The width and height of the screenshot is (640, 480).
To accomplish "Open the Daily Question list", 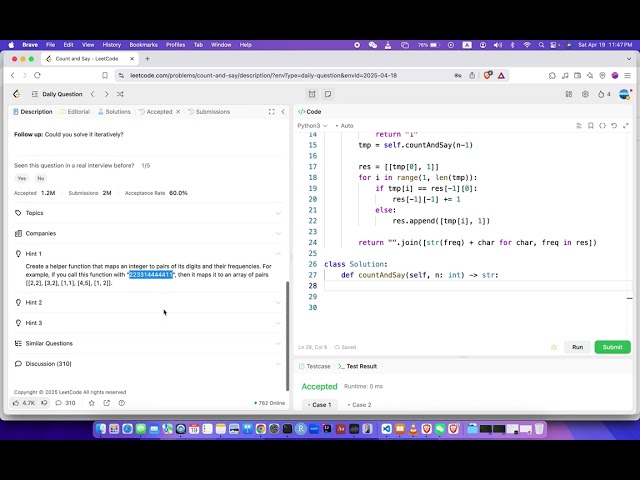I will [57, 94].
